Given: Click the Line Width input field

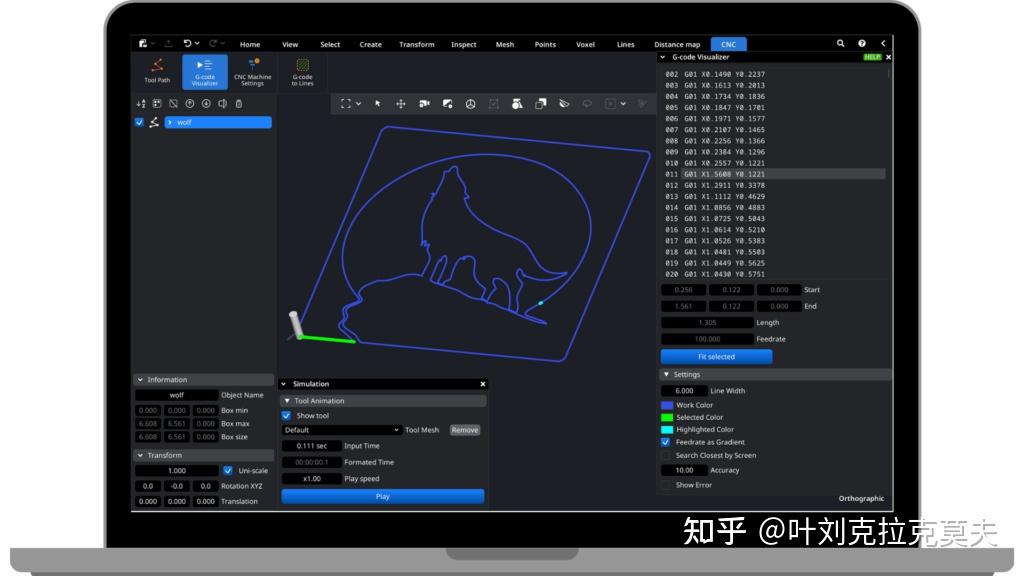Looking at the screenshot, I should coord(684,391).
